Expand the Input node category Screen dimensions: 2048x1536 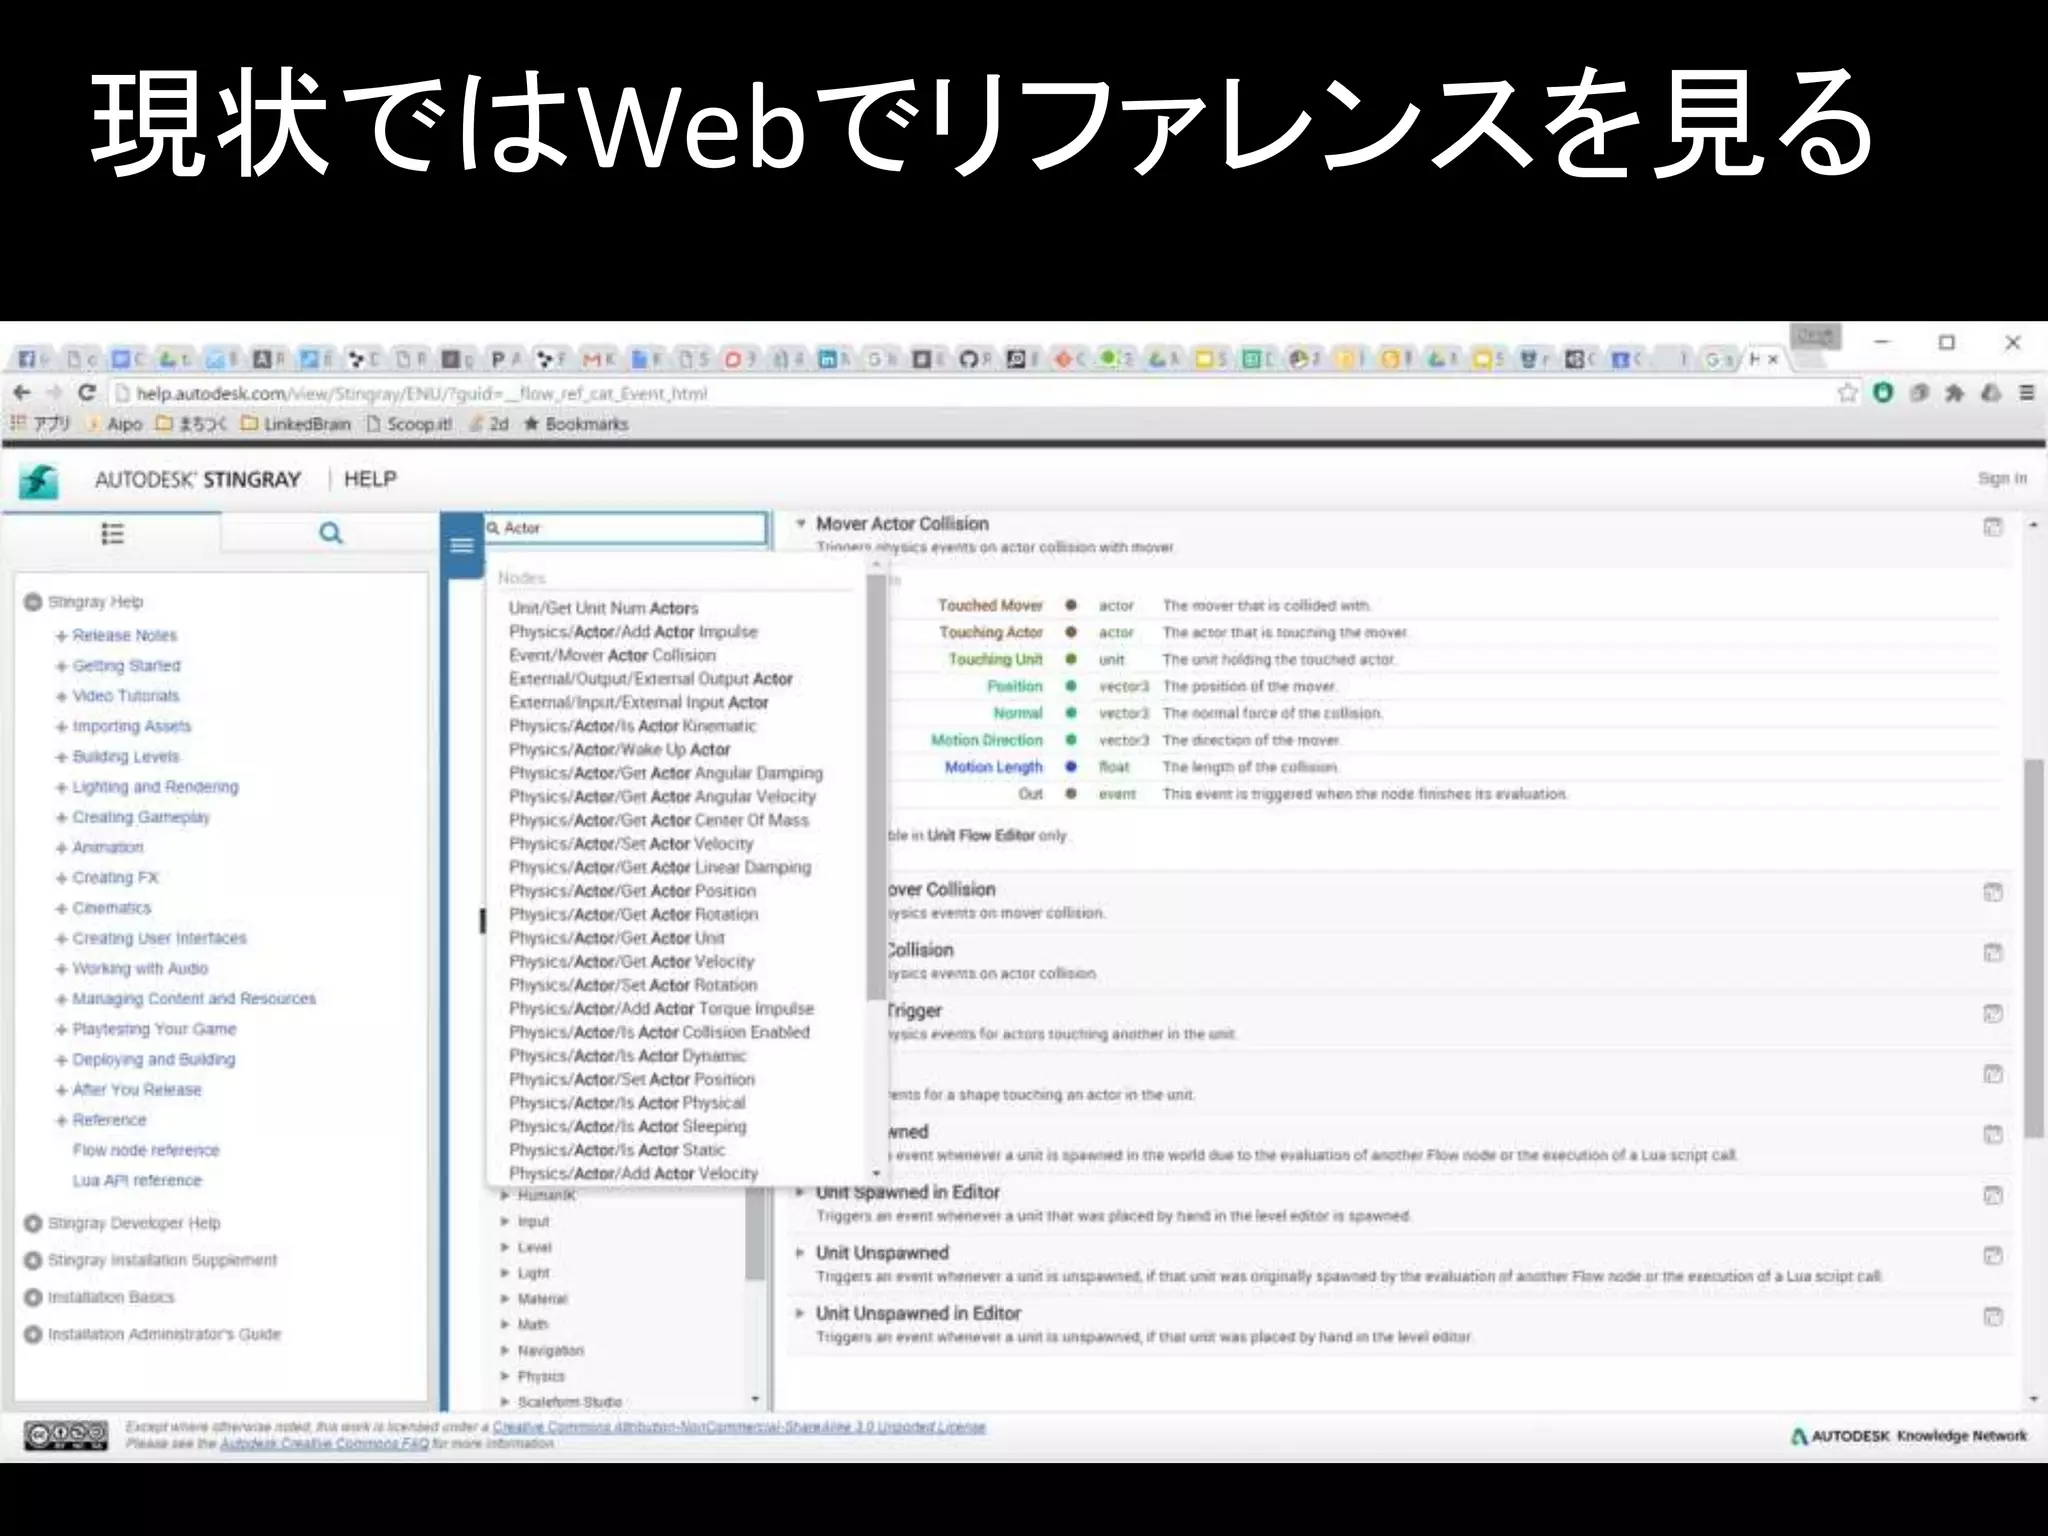pyautogui.click(x=506, y=1221)
